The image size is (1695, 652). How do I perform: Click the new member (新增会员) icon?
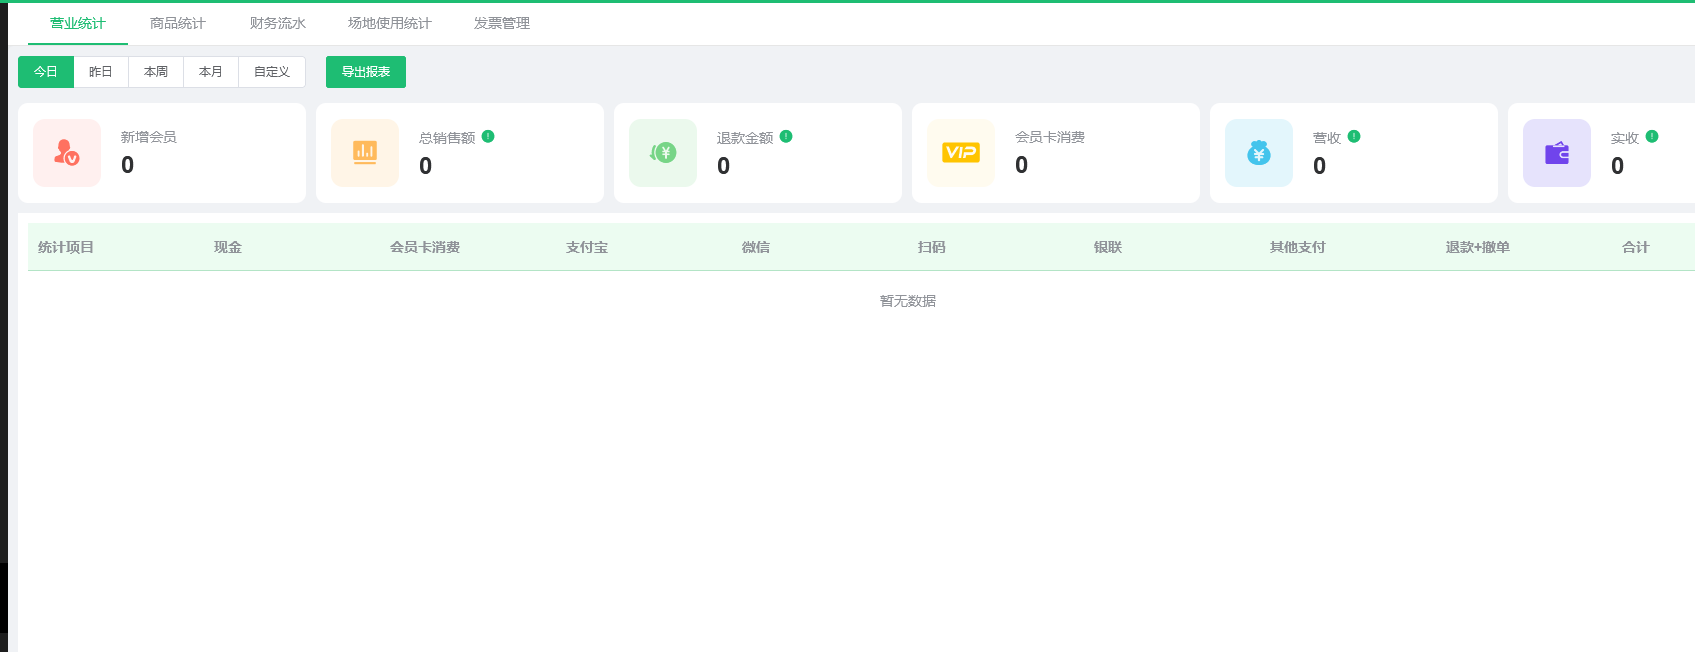point(67,153)
